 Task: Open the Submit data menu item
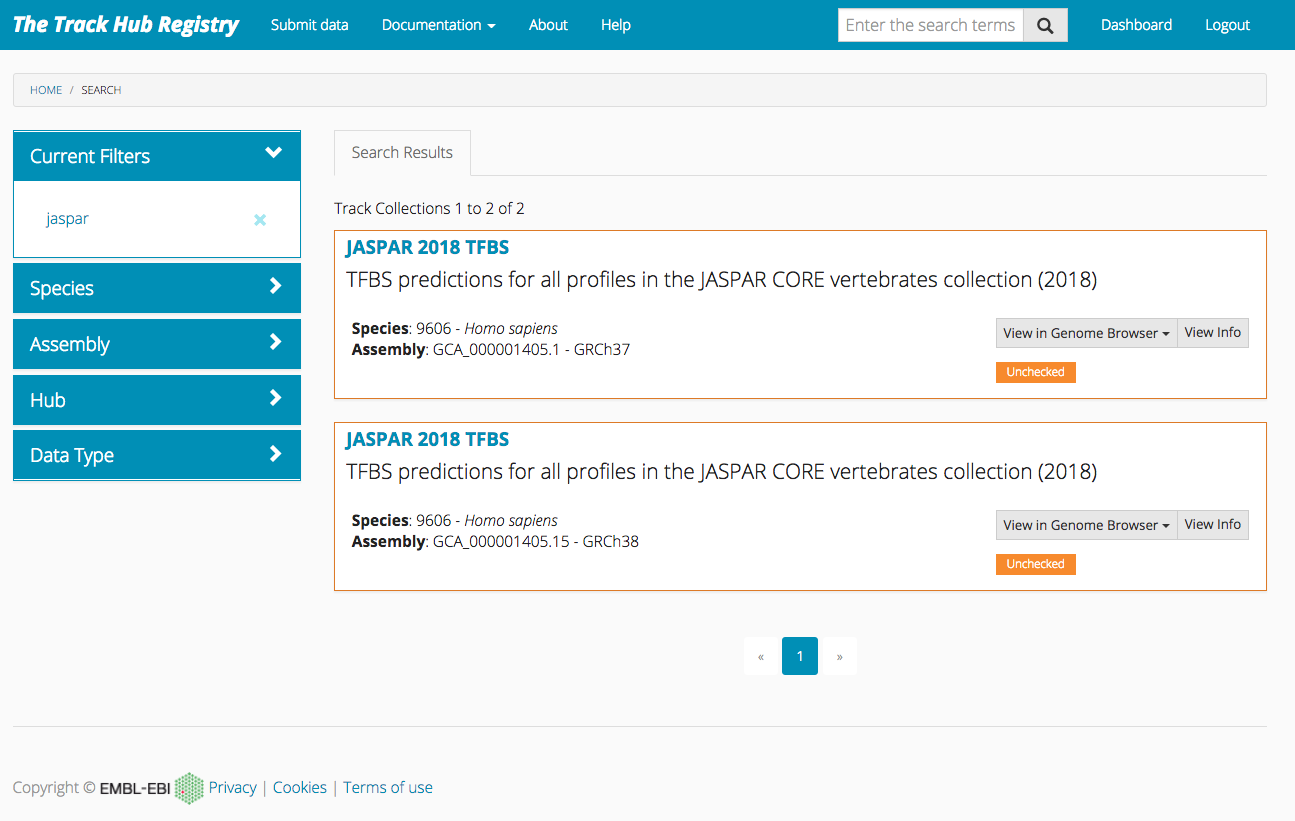pos(309,25)
